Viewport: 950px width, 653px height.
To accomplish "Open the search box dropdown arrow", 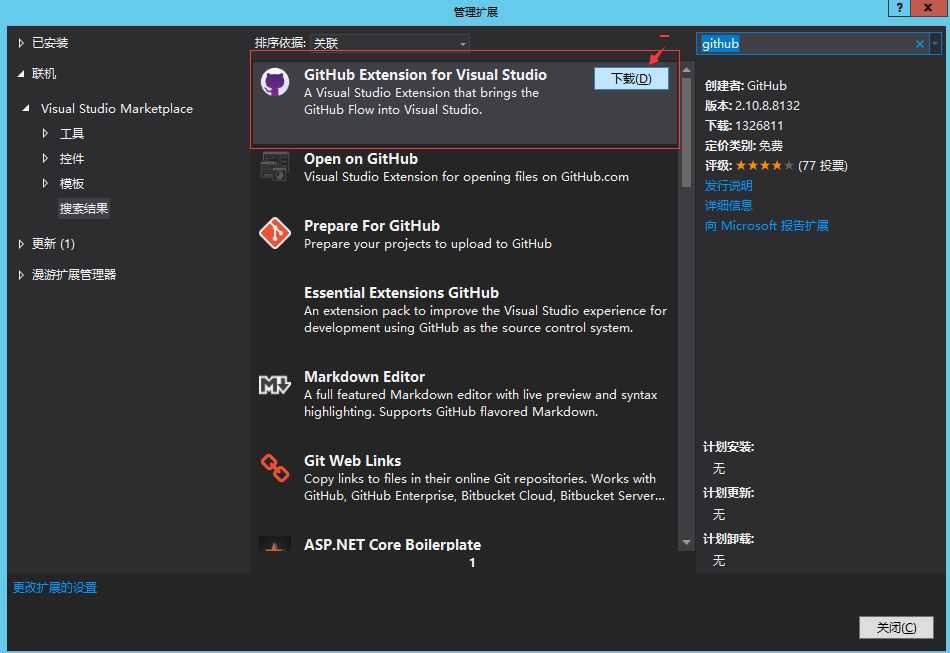I will click(935, 44).
